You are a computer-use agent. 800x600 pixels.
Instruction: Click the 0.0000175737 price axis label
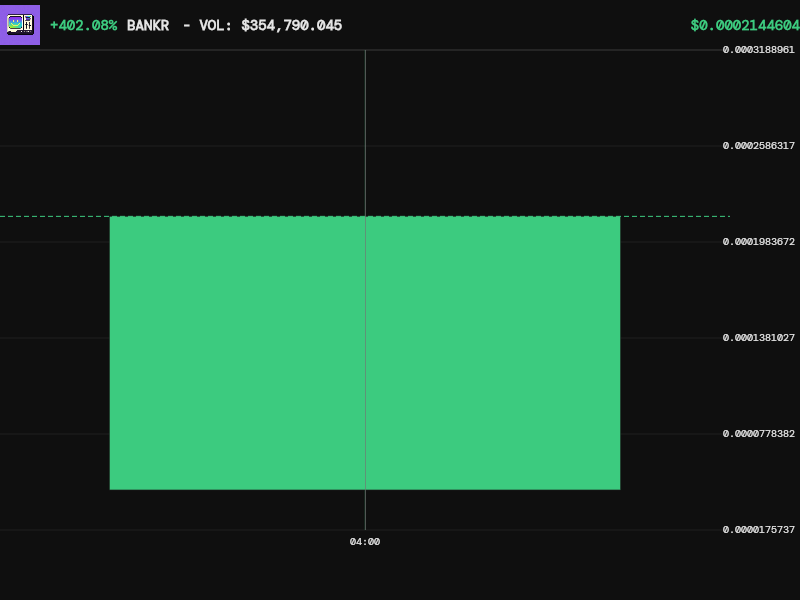click(759, 530)
